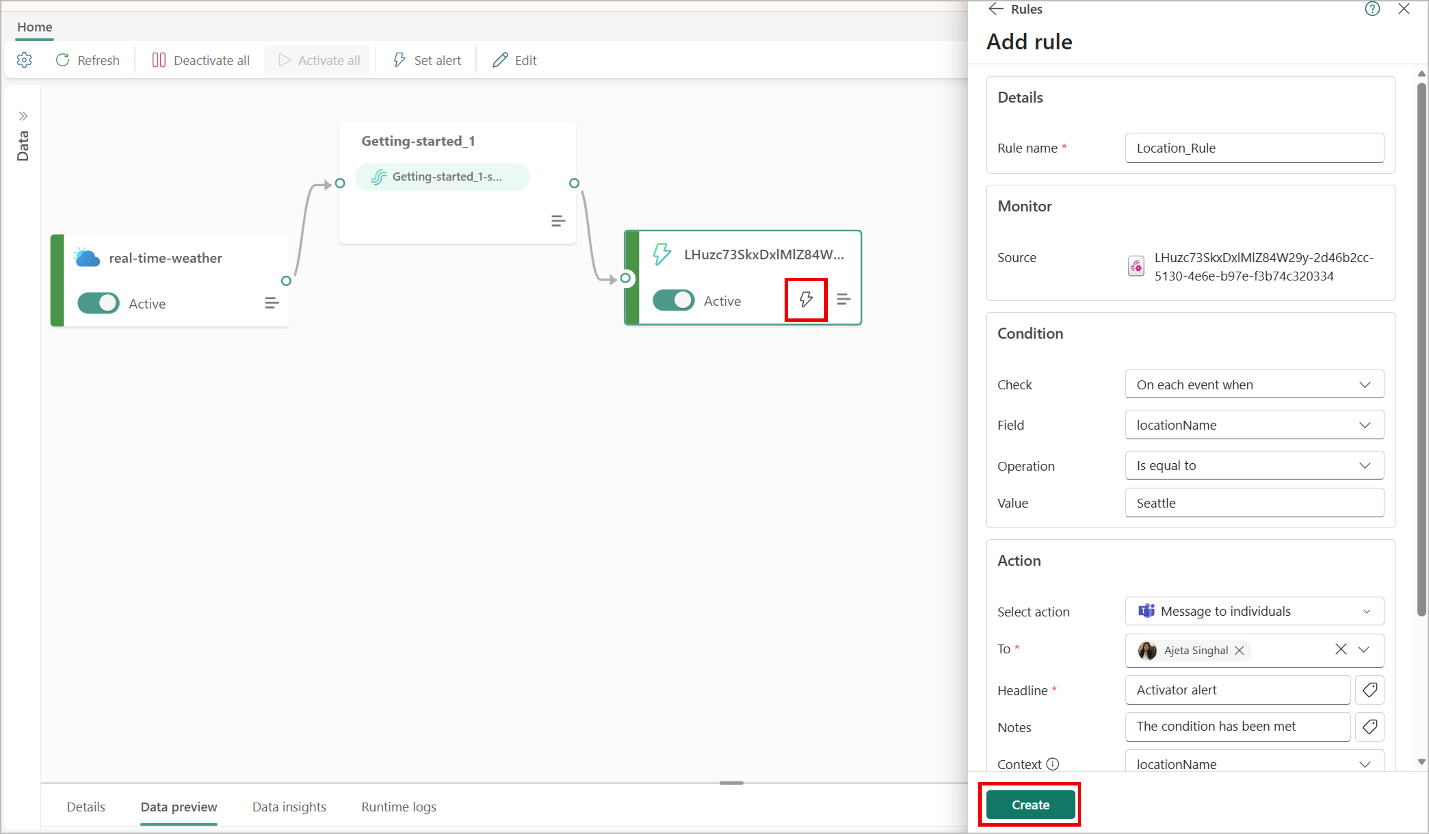Open the hamburger menu on real-time-weather node
1429x834 pixels.
point(271,302)
